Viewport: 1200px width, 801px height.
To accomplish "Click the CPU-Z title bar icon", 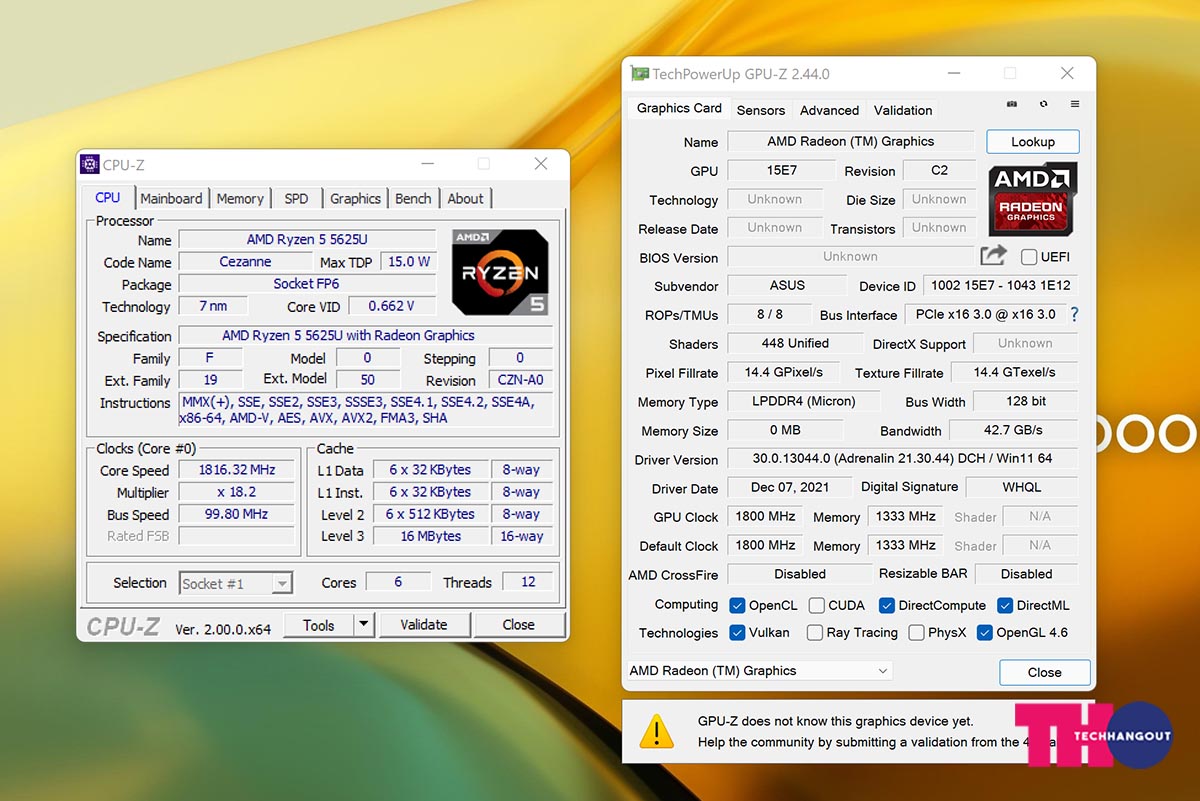I will (89, 164).
